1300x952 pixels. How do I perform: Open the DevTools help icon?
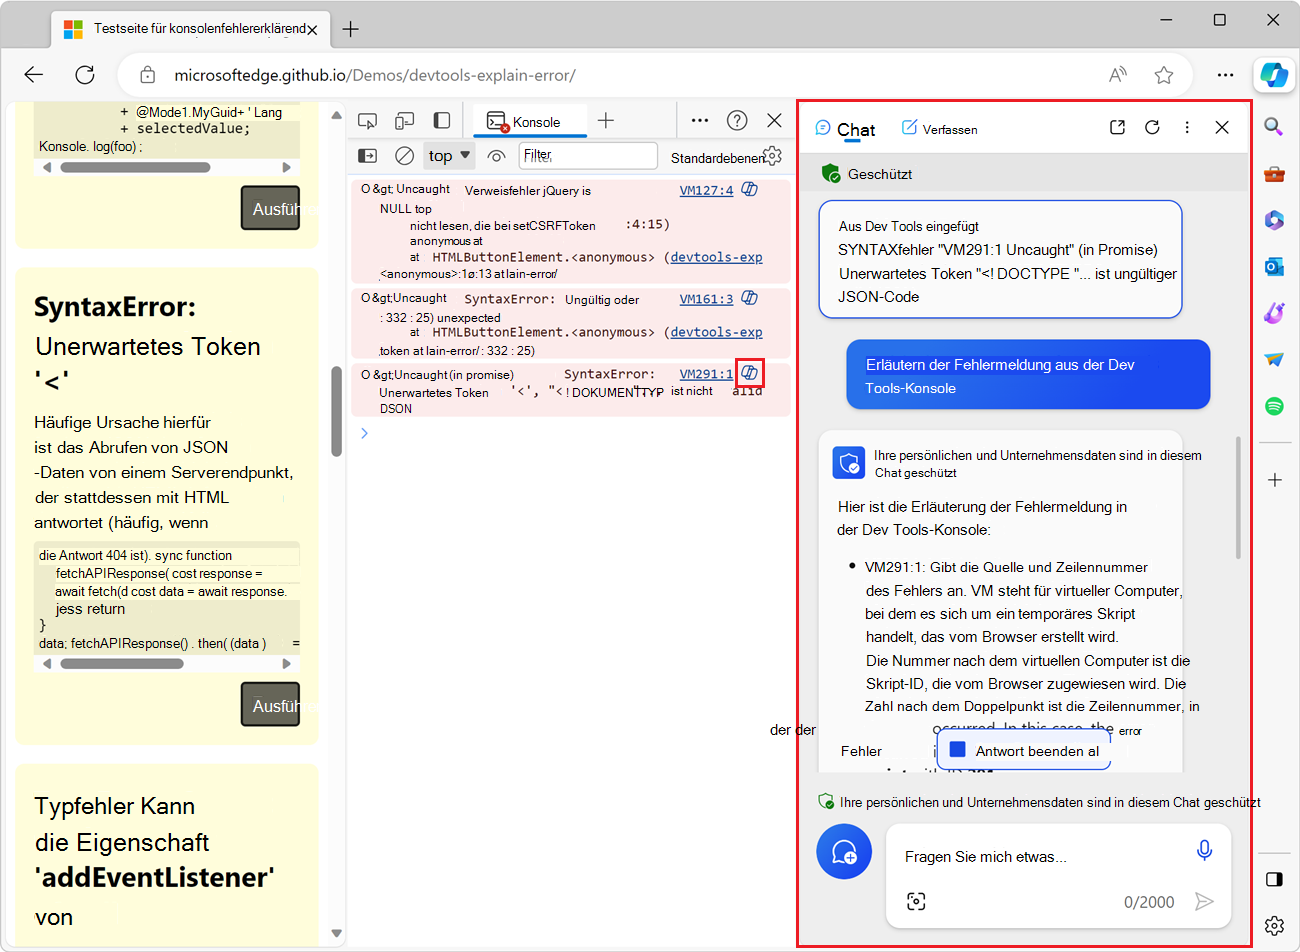coord(737,119)
